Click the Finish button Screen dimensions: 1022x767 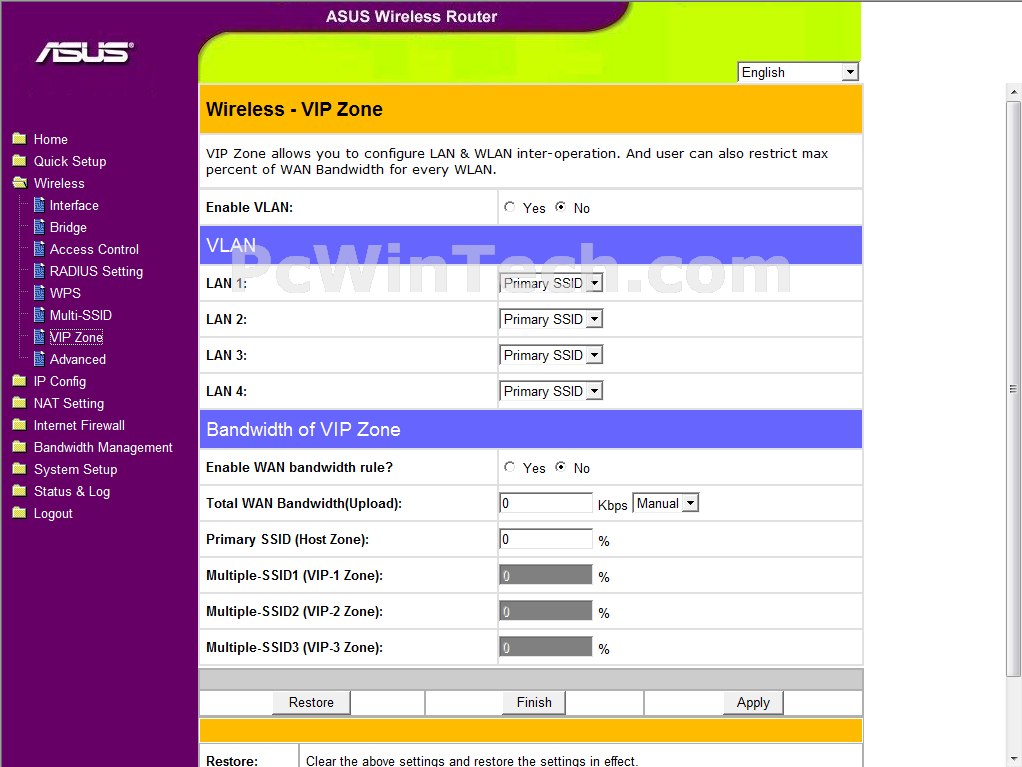[534, 702]
